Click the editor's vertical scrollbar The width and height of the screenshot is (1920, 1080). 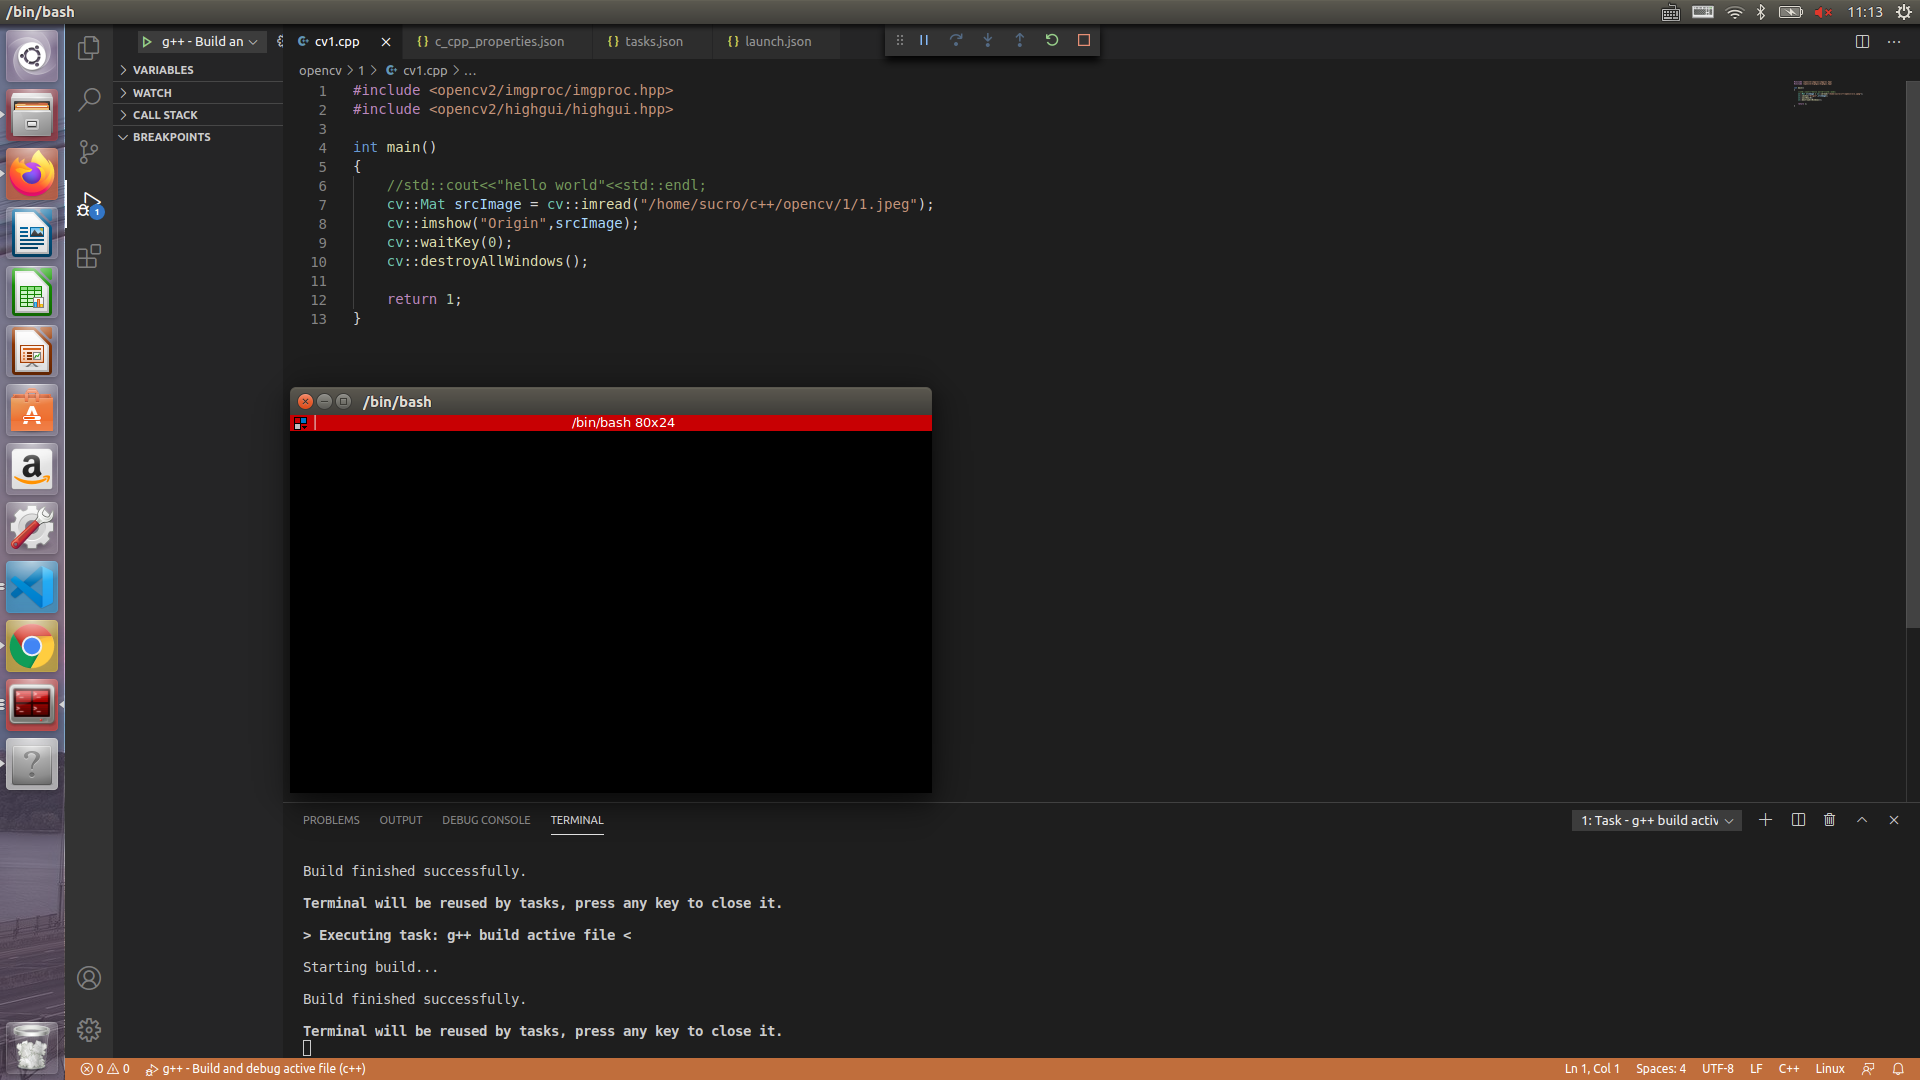(x=1912, y=350)
